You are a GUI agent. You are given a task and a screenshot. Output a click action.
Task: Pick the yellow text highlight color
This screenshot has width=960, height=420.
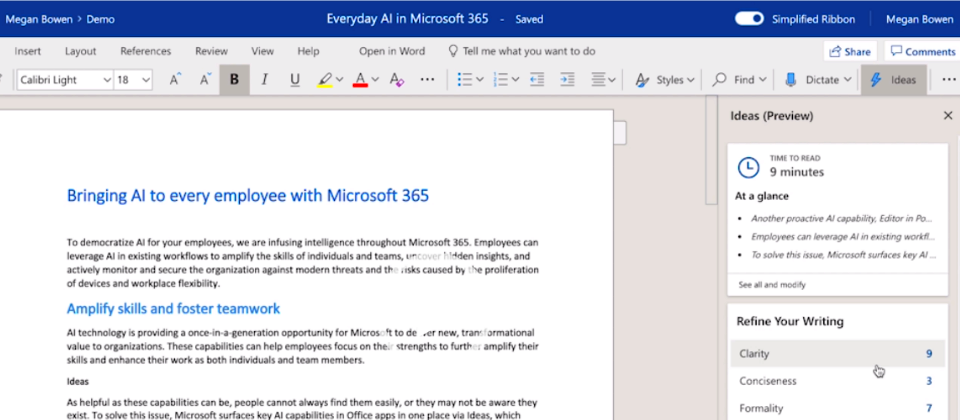(324, 80)
